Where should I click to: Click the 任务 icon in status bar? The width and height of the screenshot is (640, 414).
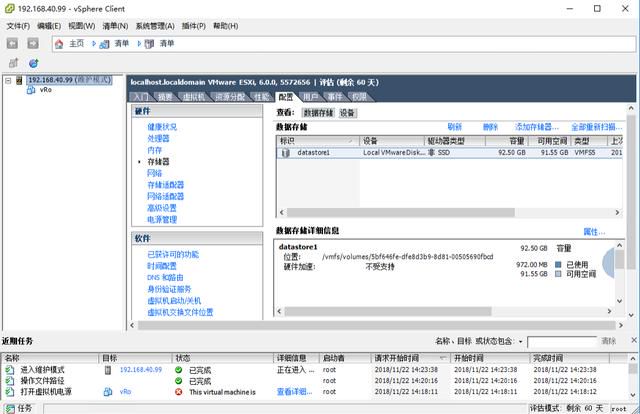tap(10, 408)
